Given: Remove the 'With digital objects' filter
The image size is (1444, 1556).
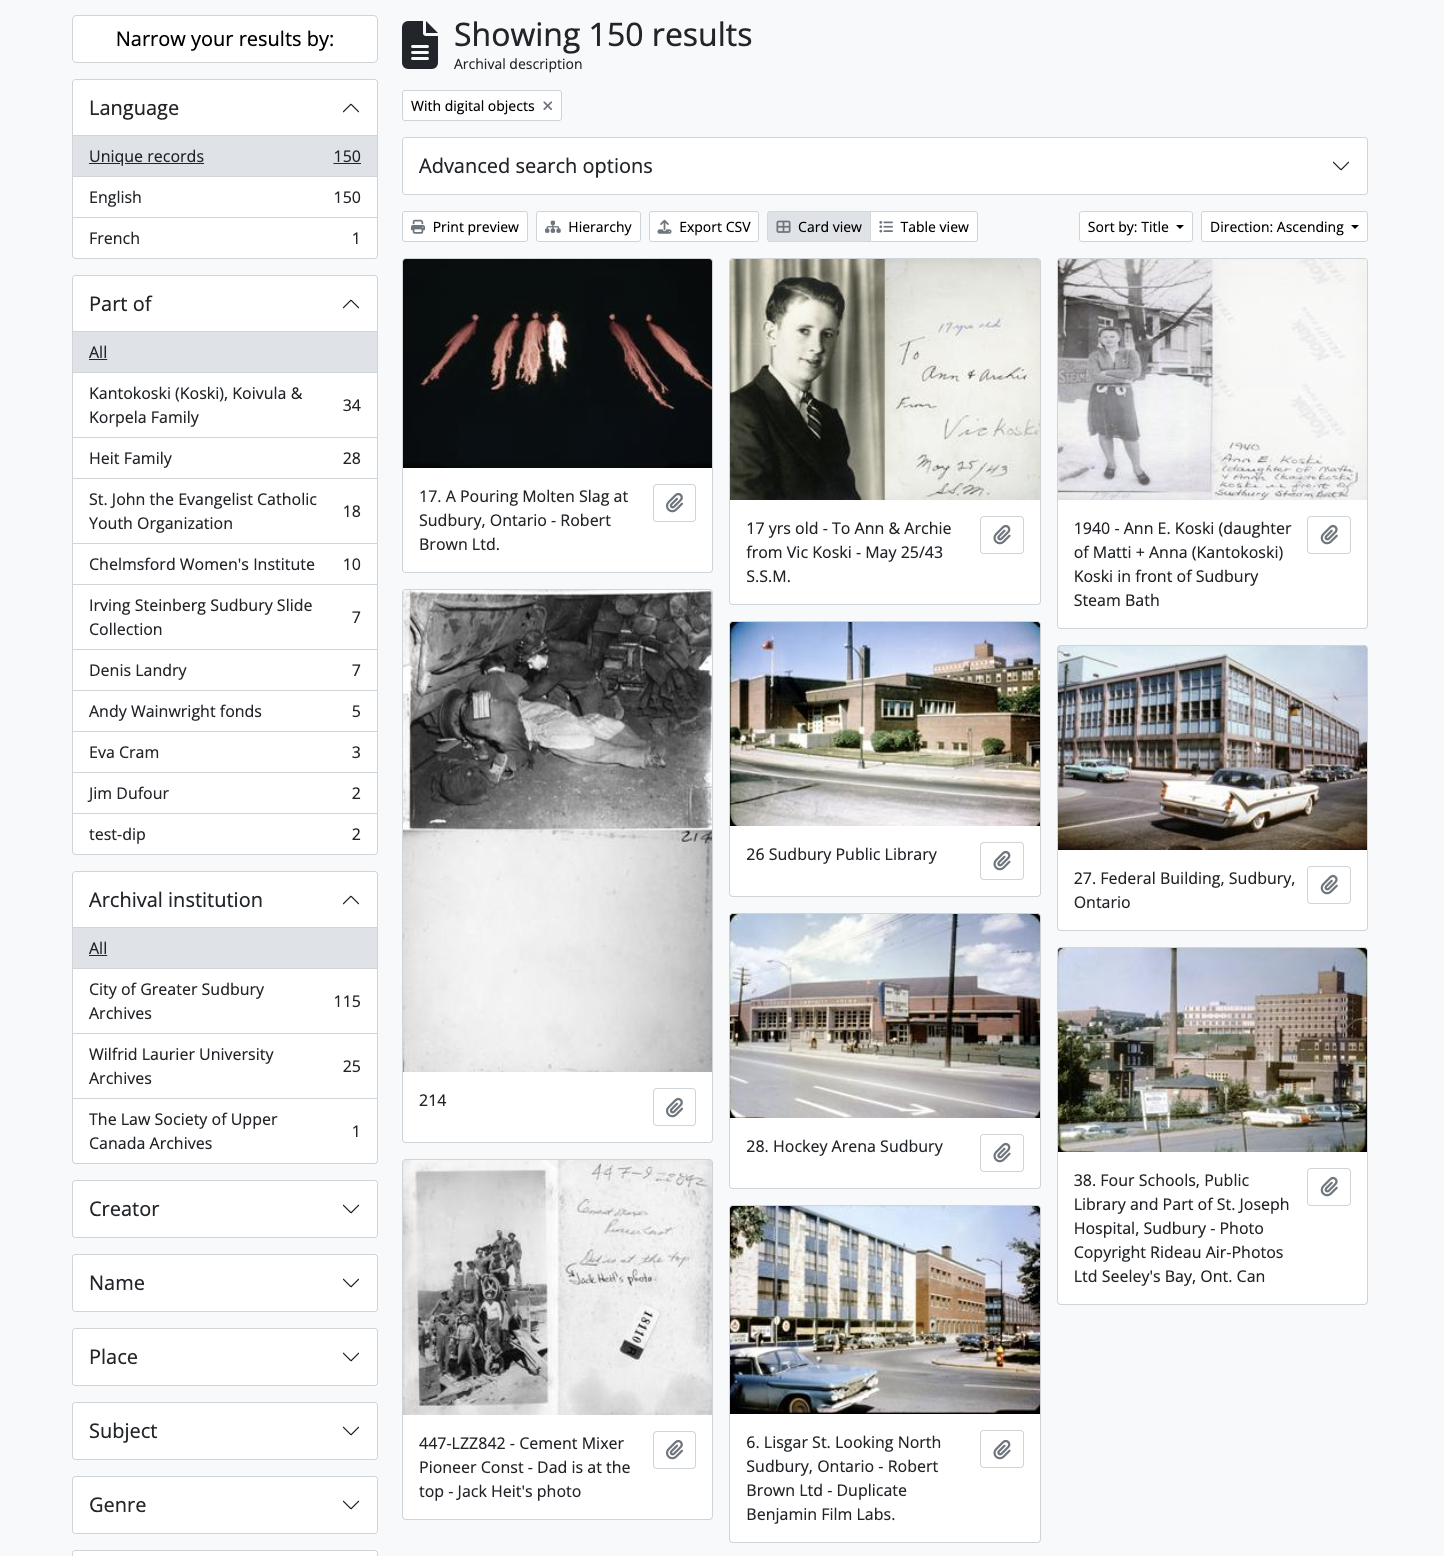Looking at the screenshot, I should pyautogui.click(x=547, y=106).
